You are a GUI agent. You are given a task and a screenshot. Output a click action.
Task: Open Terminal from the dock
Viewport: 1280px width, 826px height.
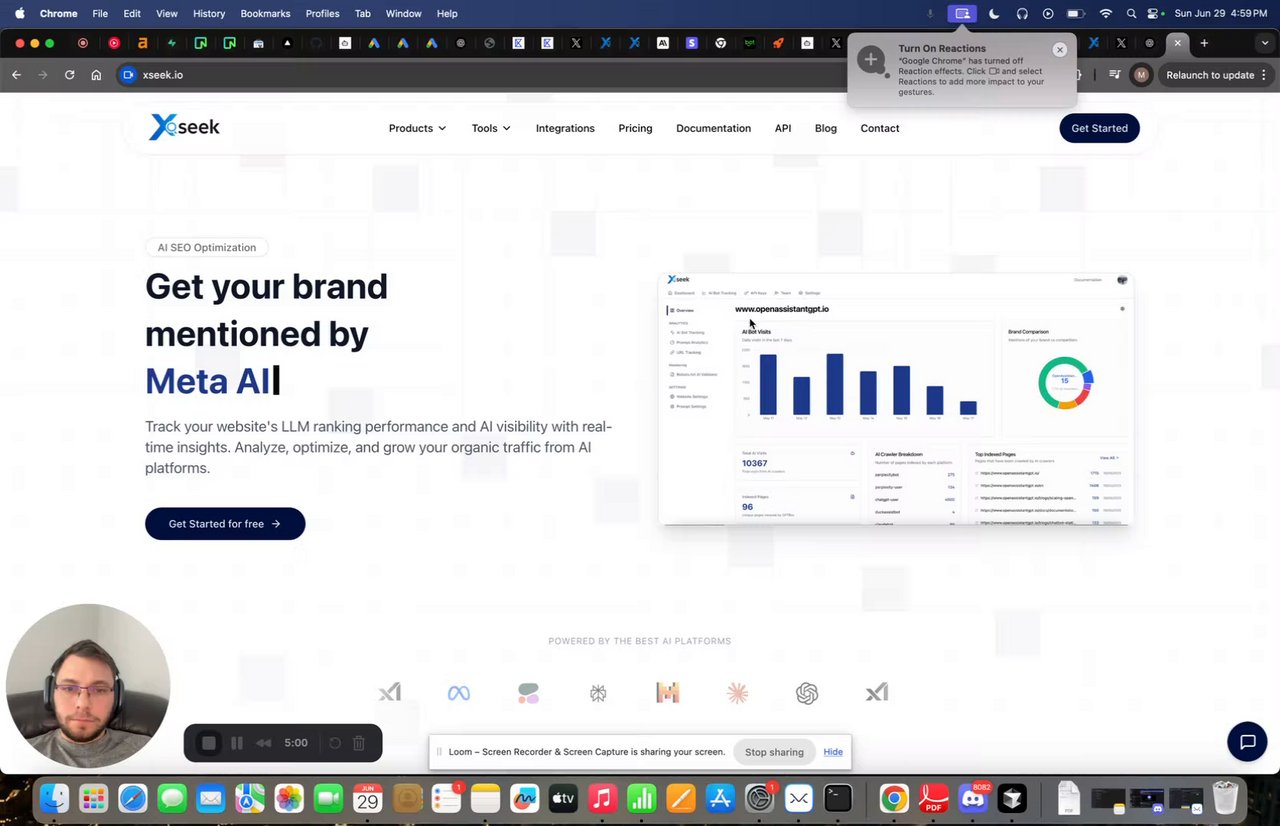point(838,798)
